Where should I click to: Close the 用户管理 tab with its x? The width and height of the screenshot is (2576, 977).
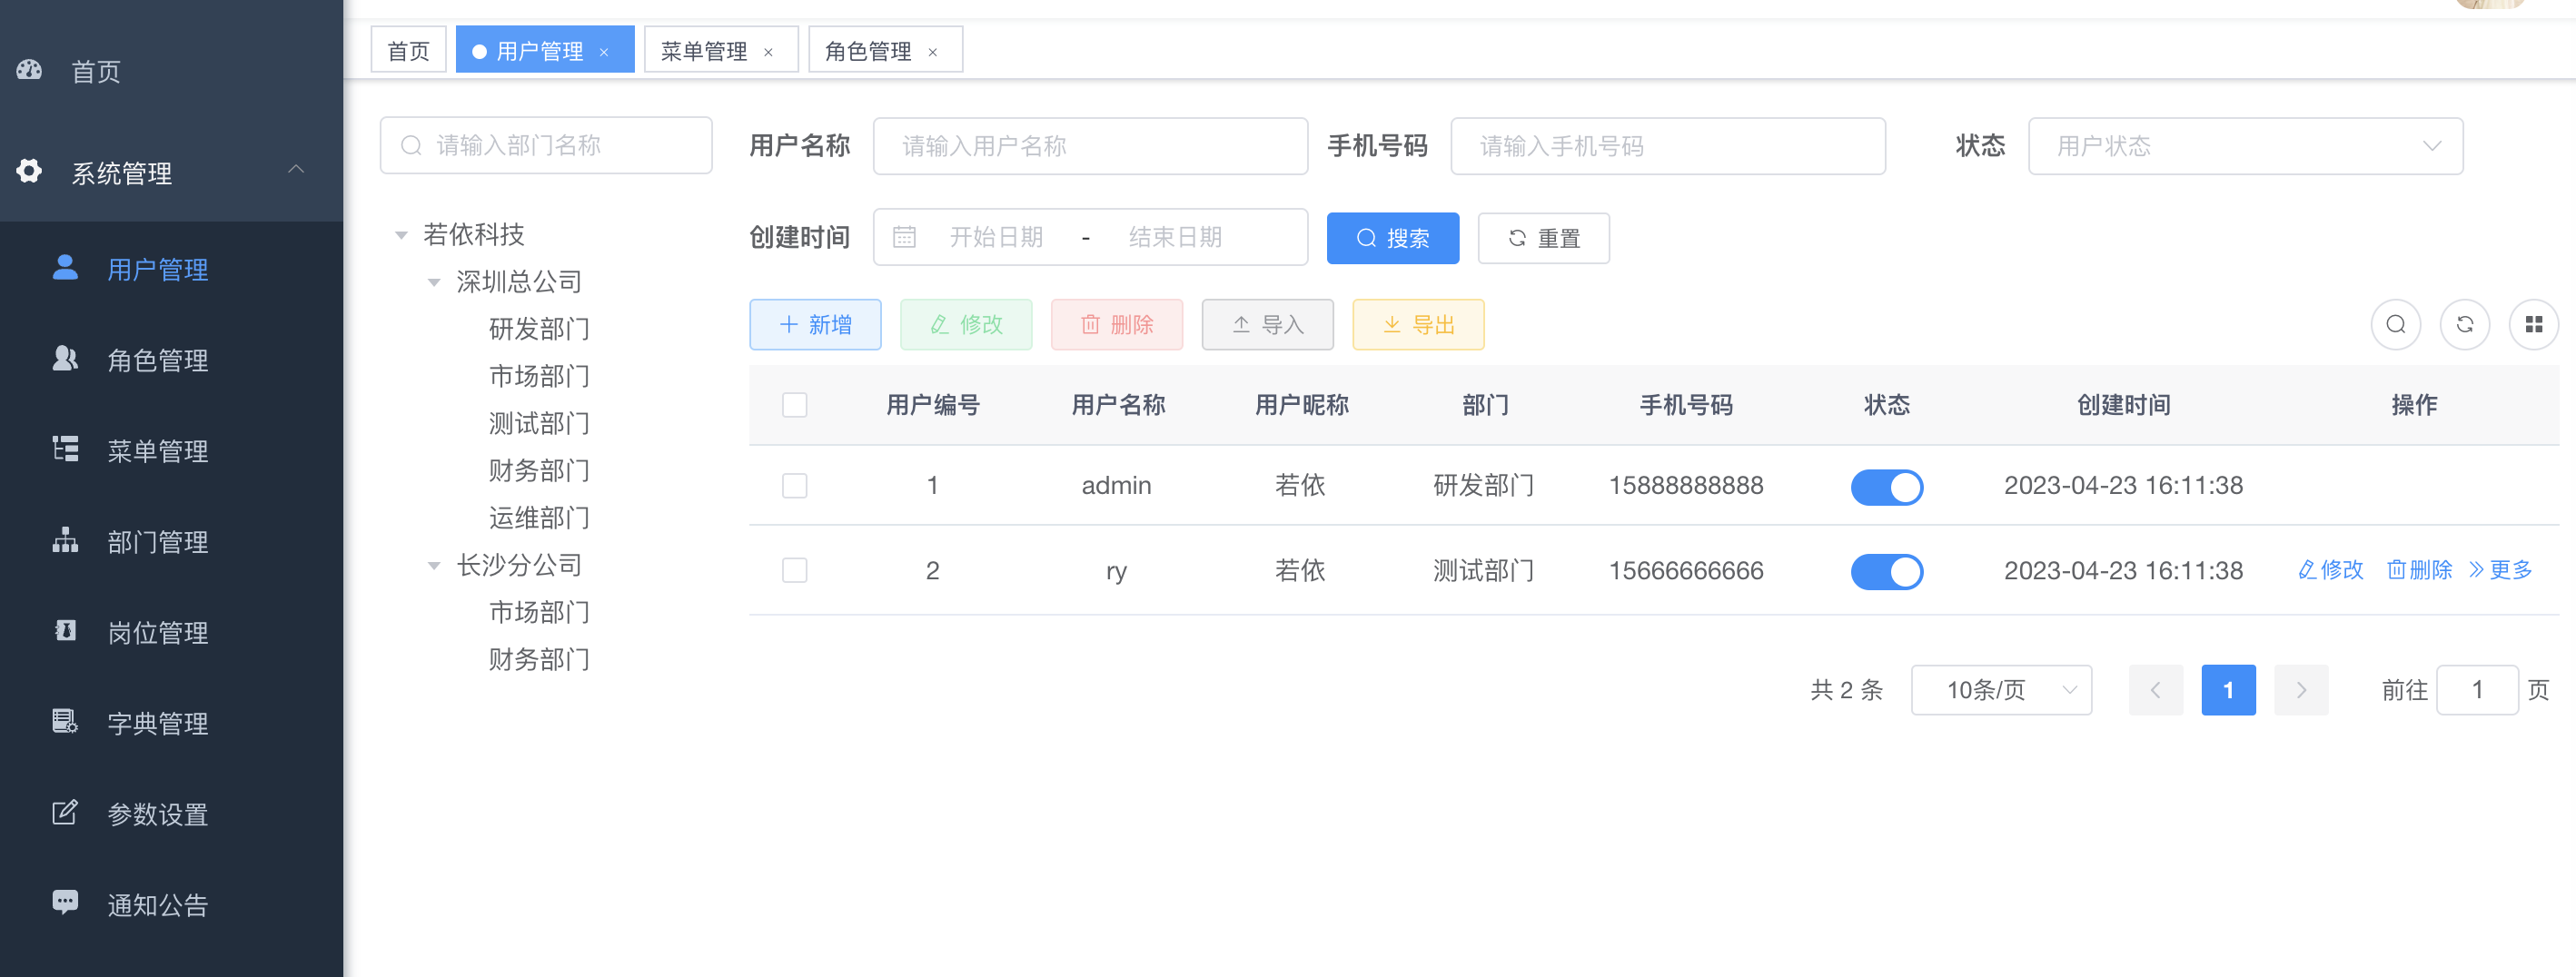[x=604, y=52]
